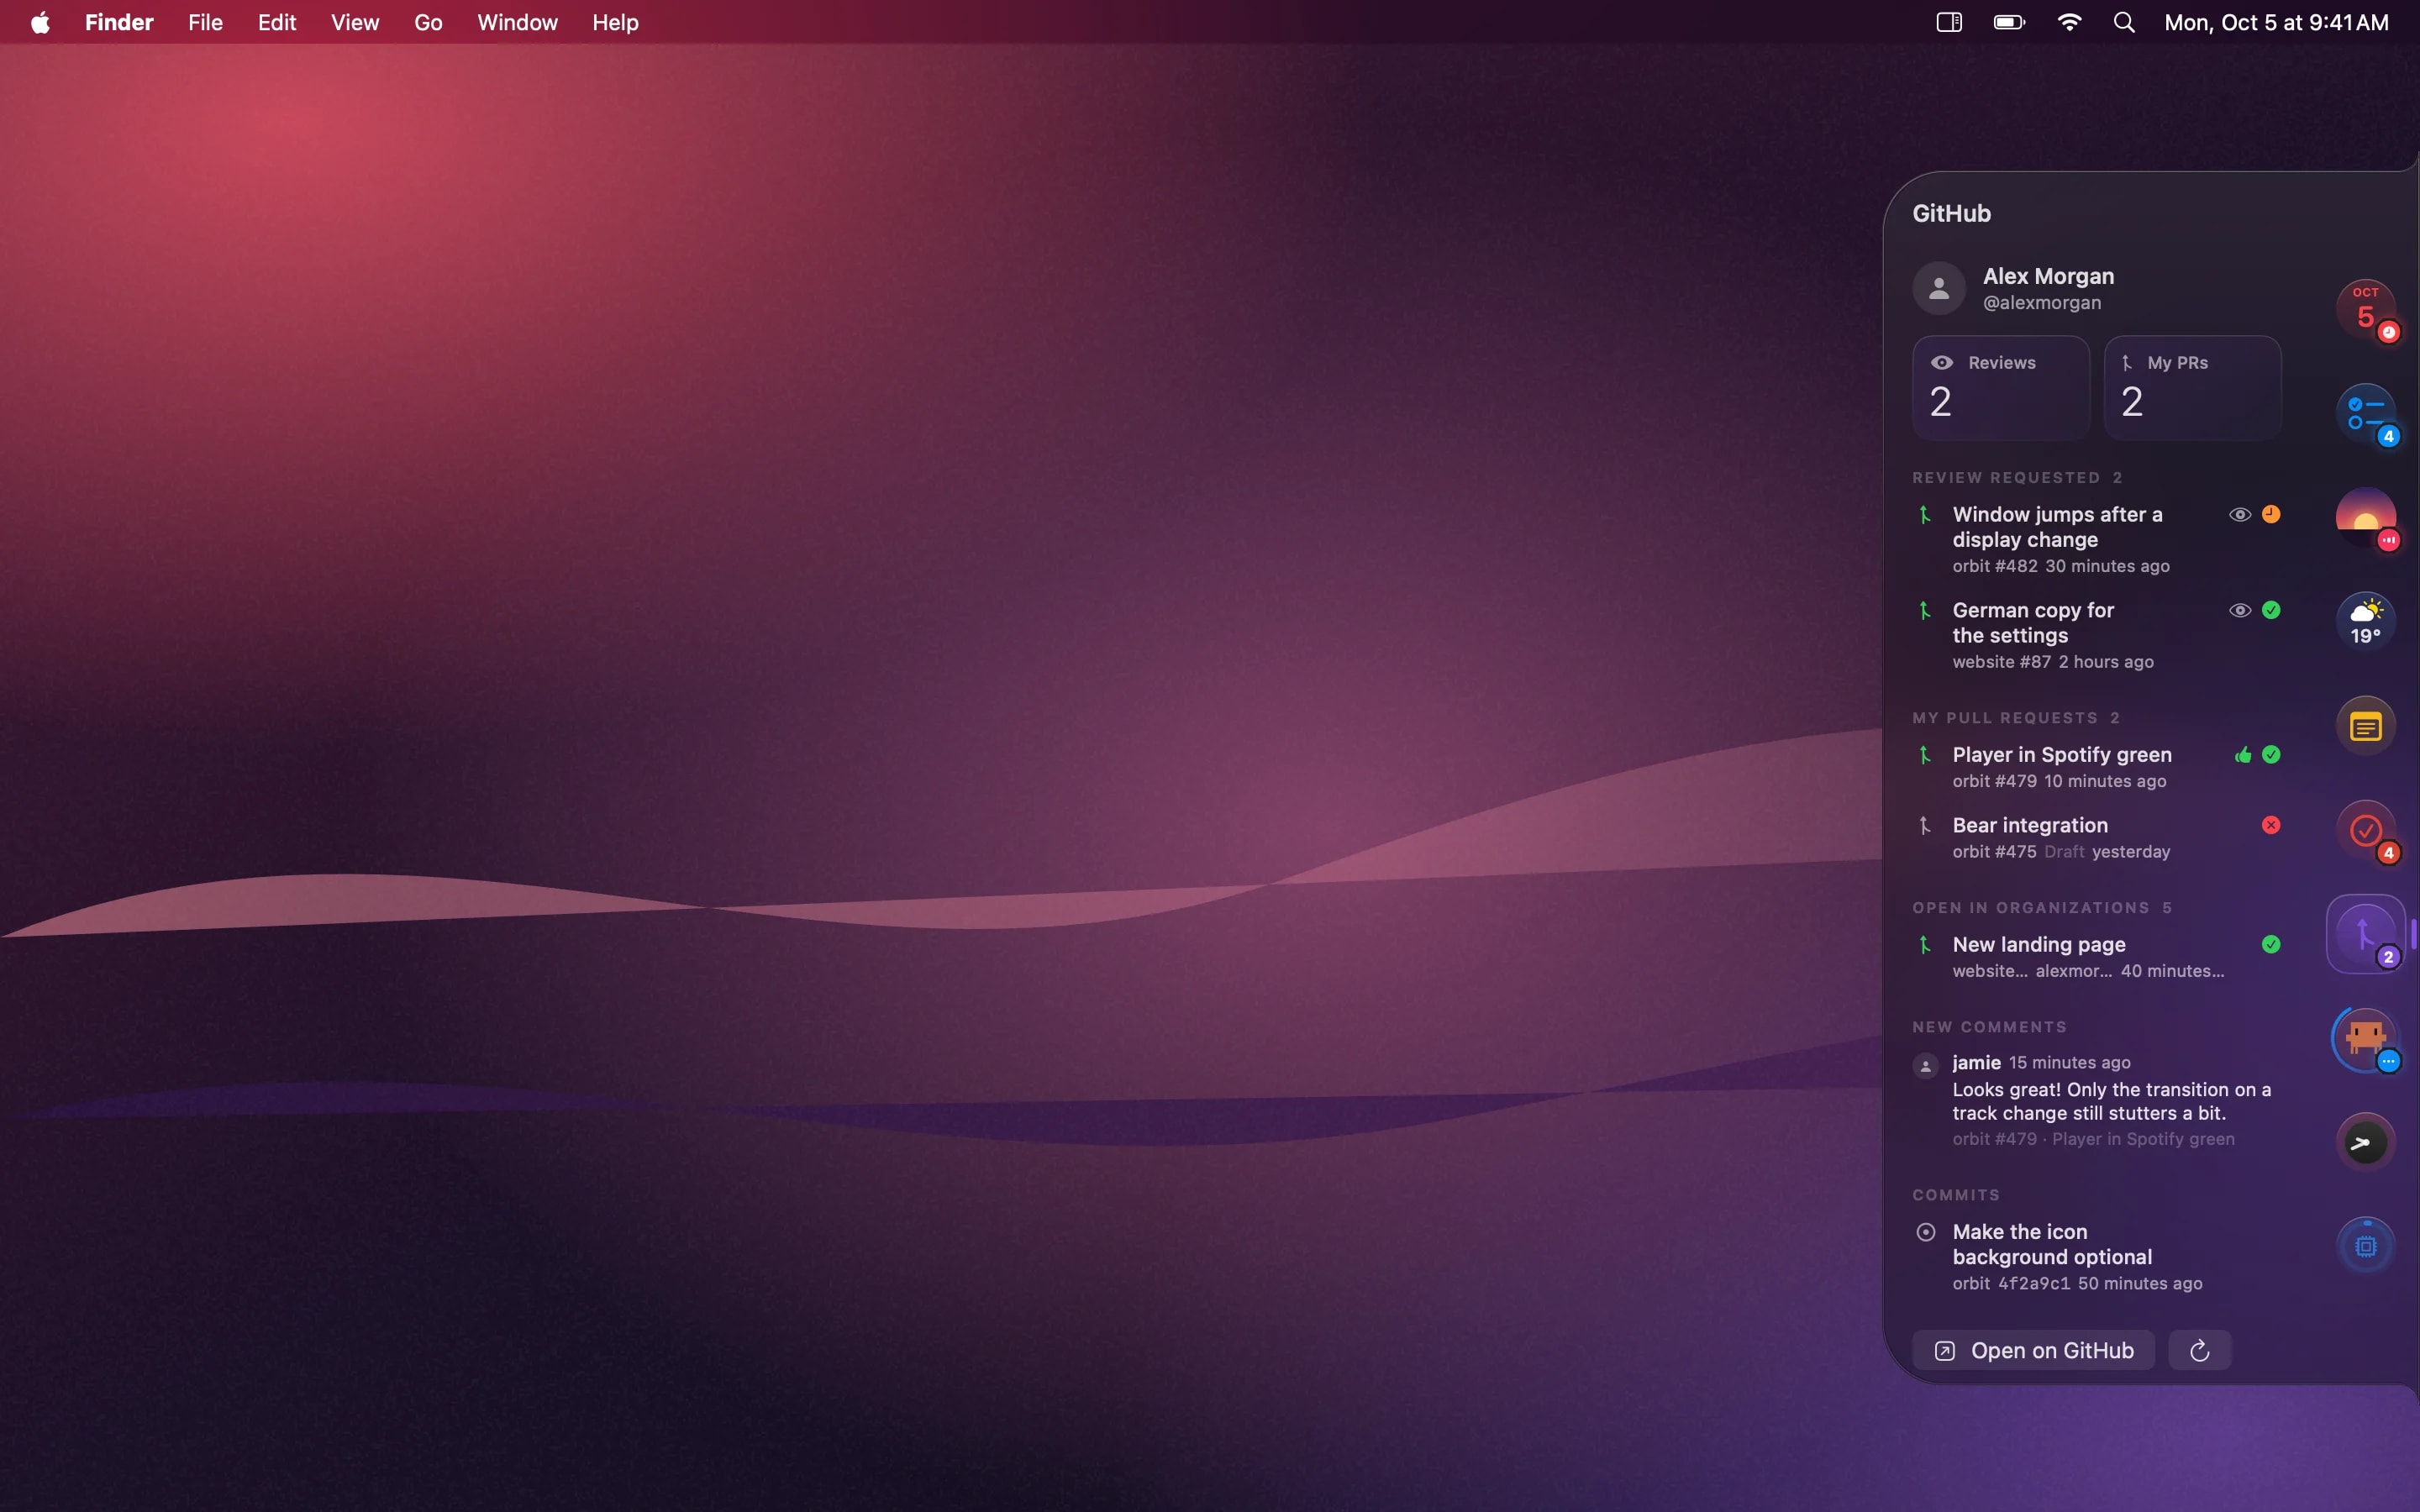The height and width of the screenshot is (1512, 2420).
Task: Click the 'Open in Organizations 5' section header
Action: pyautogui.click(x=2041, y=908)
